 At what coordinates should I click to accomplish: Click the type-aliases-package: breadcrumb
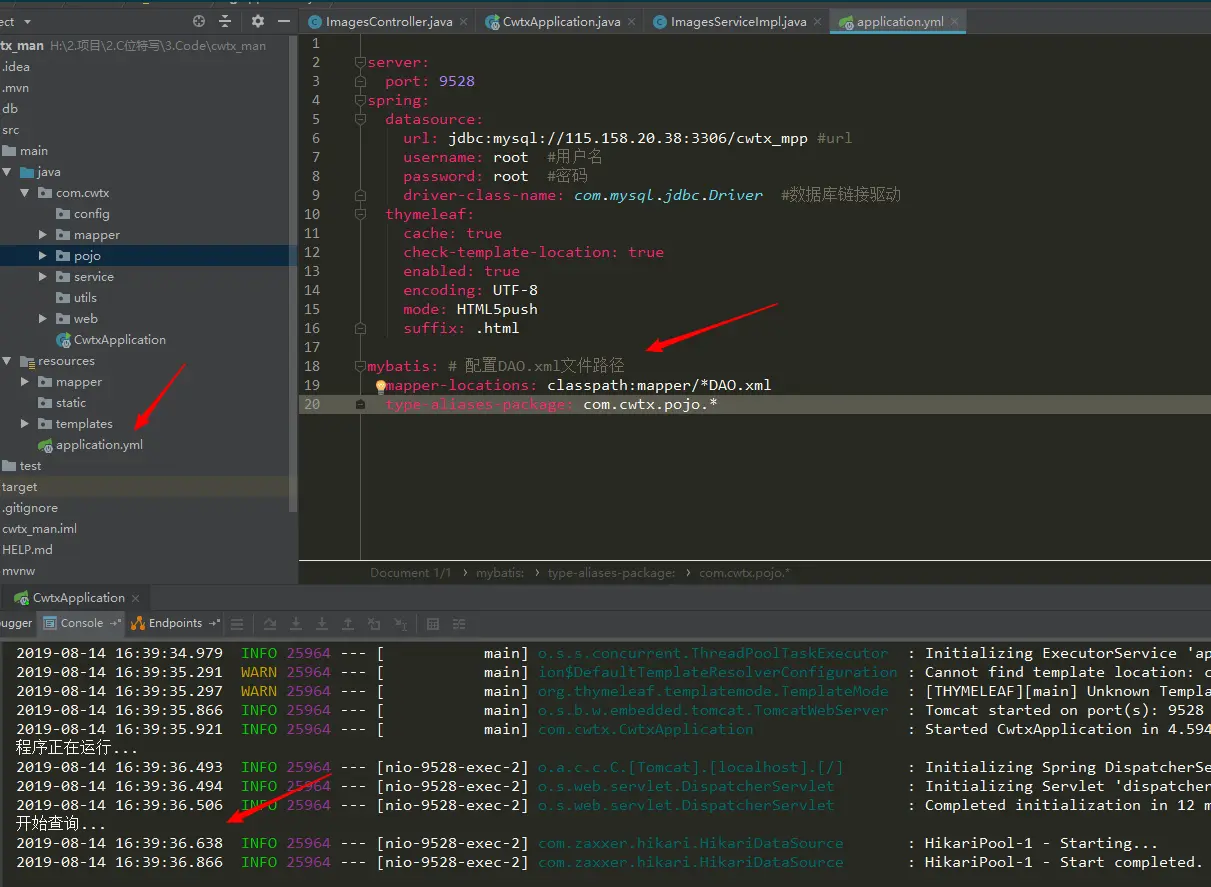coord(611,573)
